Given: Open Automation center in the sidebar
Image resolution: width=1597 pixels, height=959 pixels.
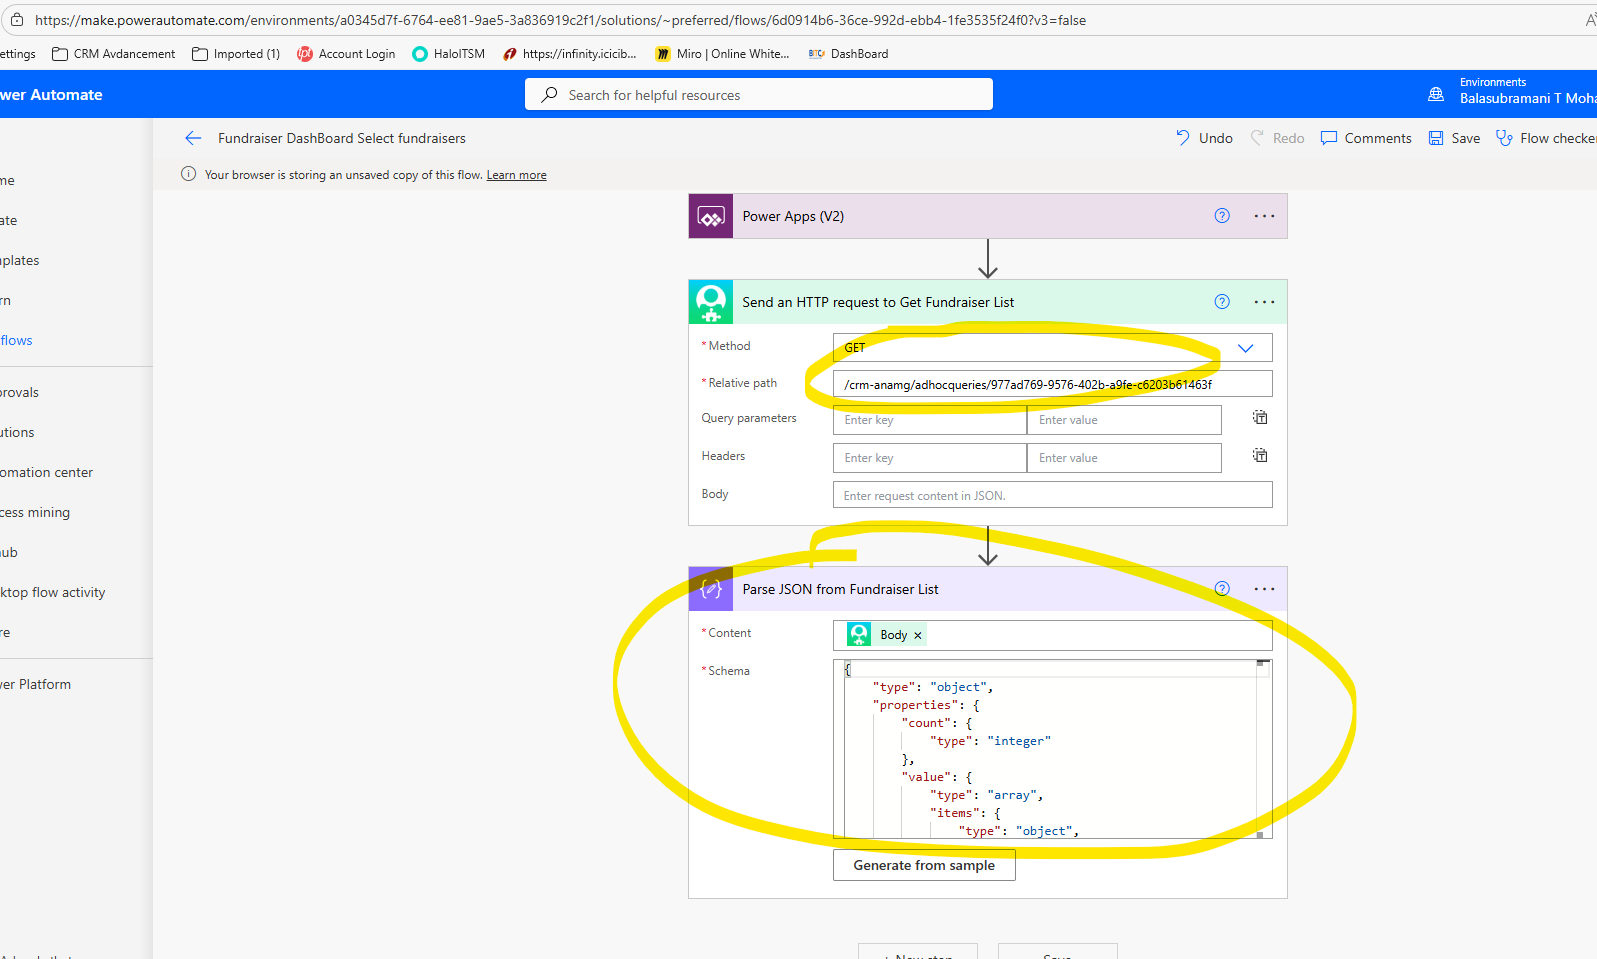Looking at the screenshot, I should tap(46, 472).
